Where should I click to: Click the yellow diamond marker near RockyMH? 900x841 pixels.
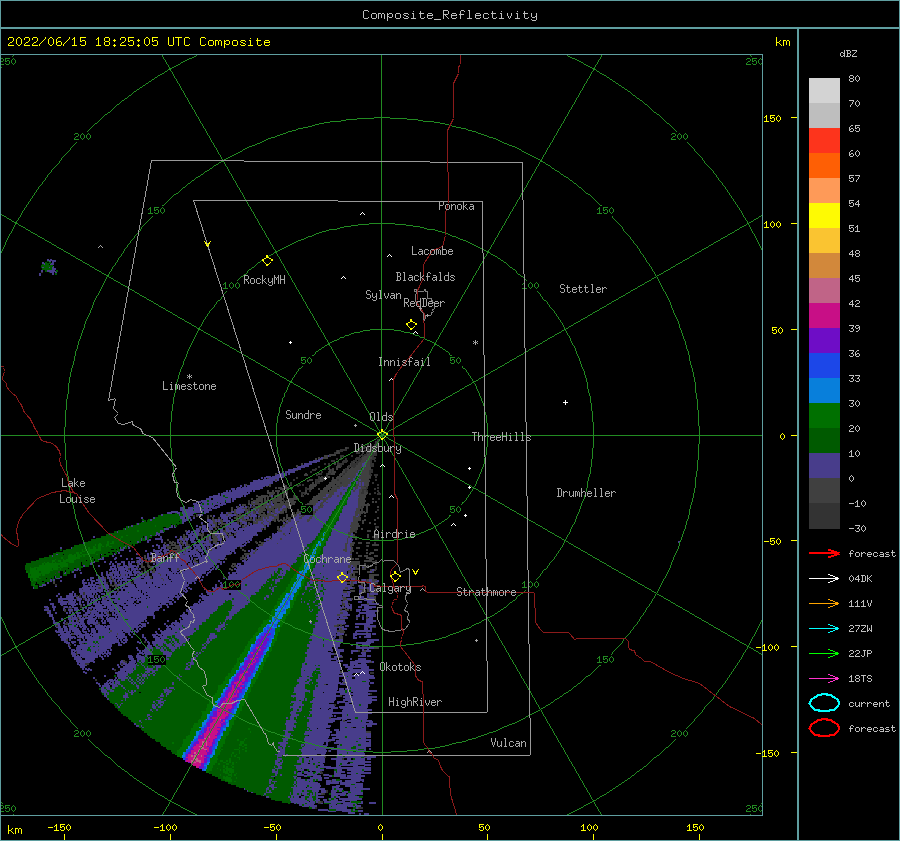267,261
